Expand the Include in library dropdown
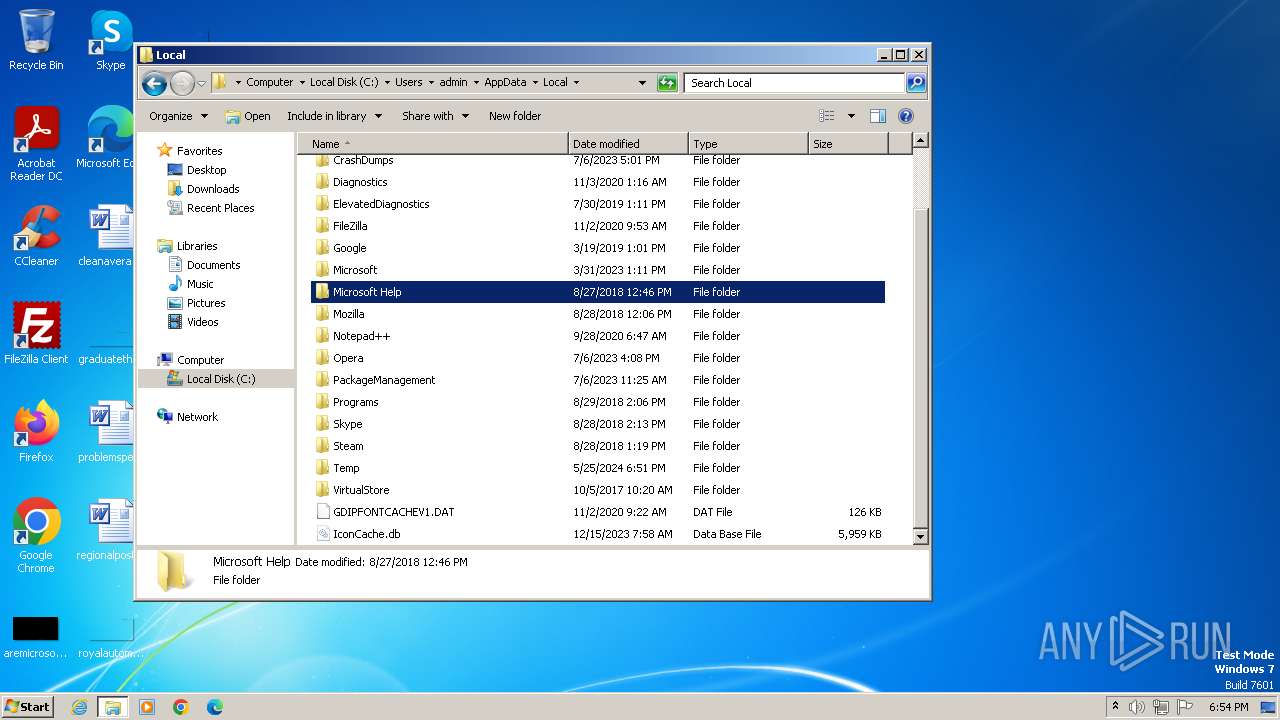 [x=334, y=116]
